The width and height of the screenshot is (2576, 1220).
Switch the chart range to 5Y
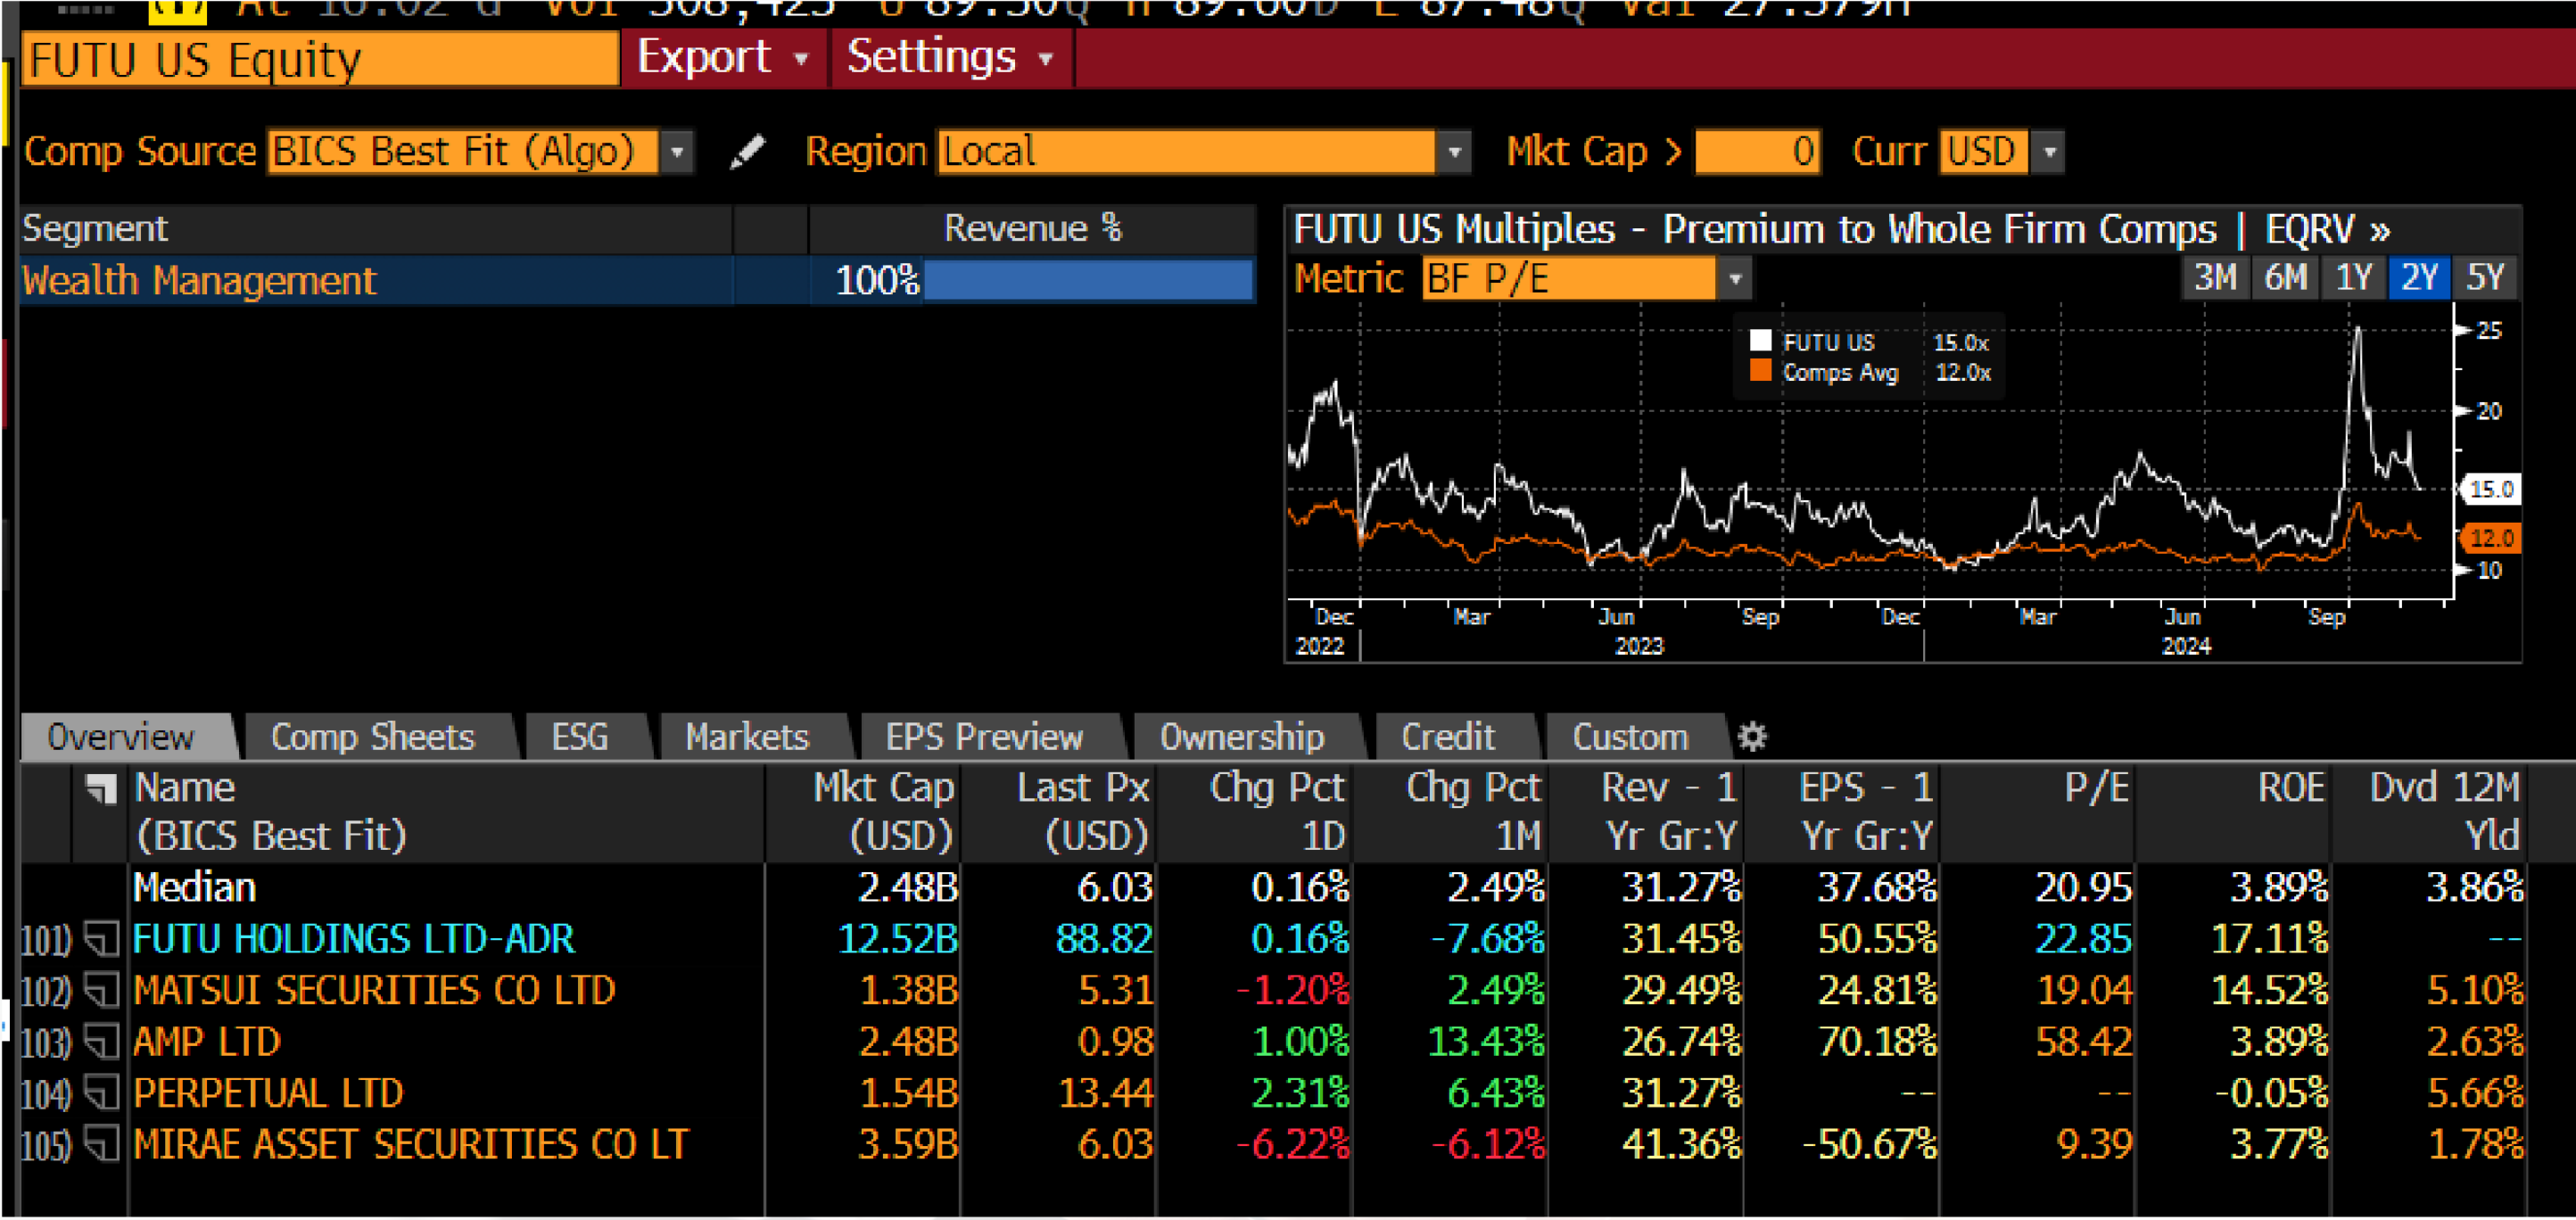click(x=2487, y=278)
